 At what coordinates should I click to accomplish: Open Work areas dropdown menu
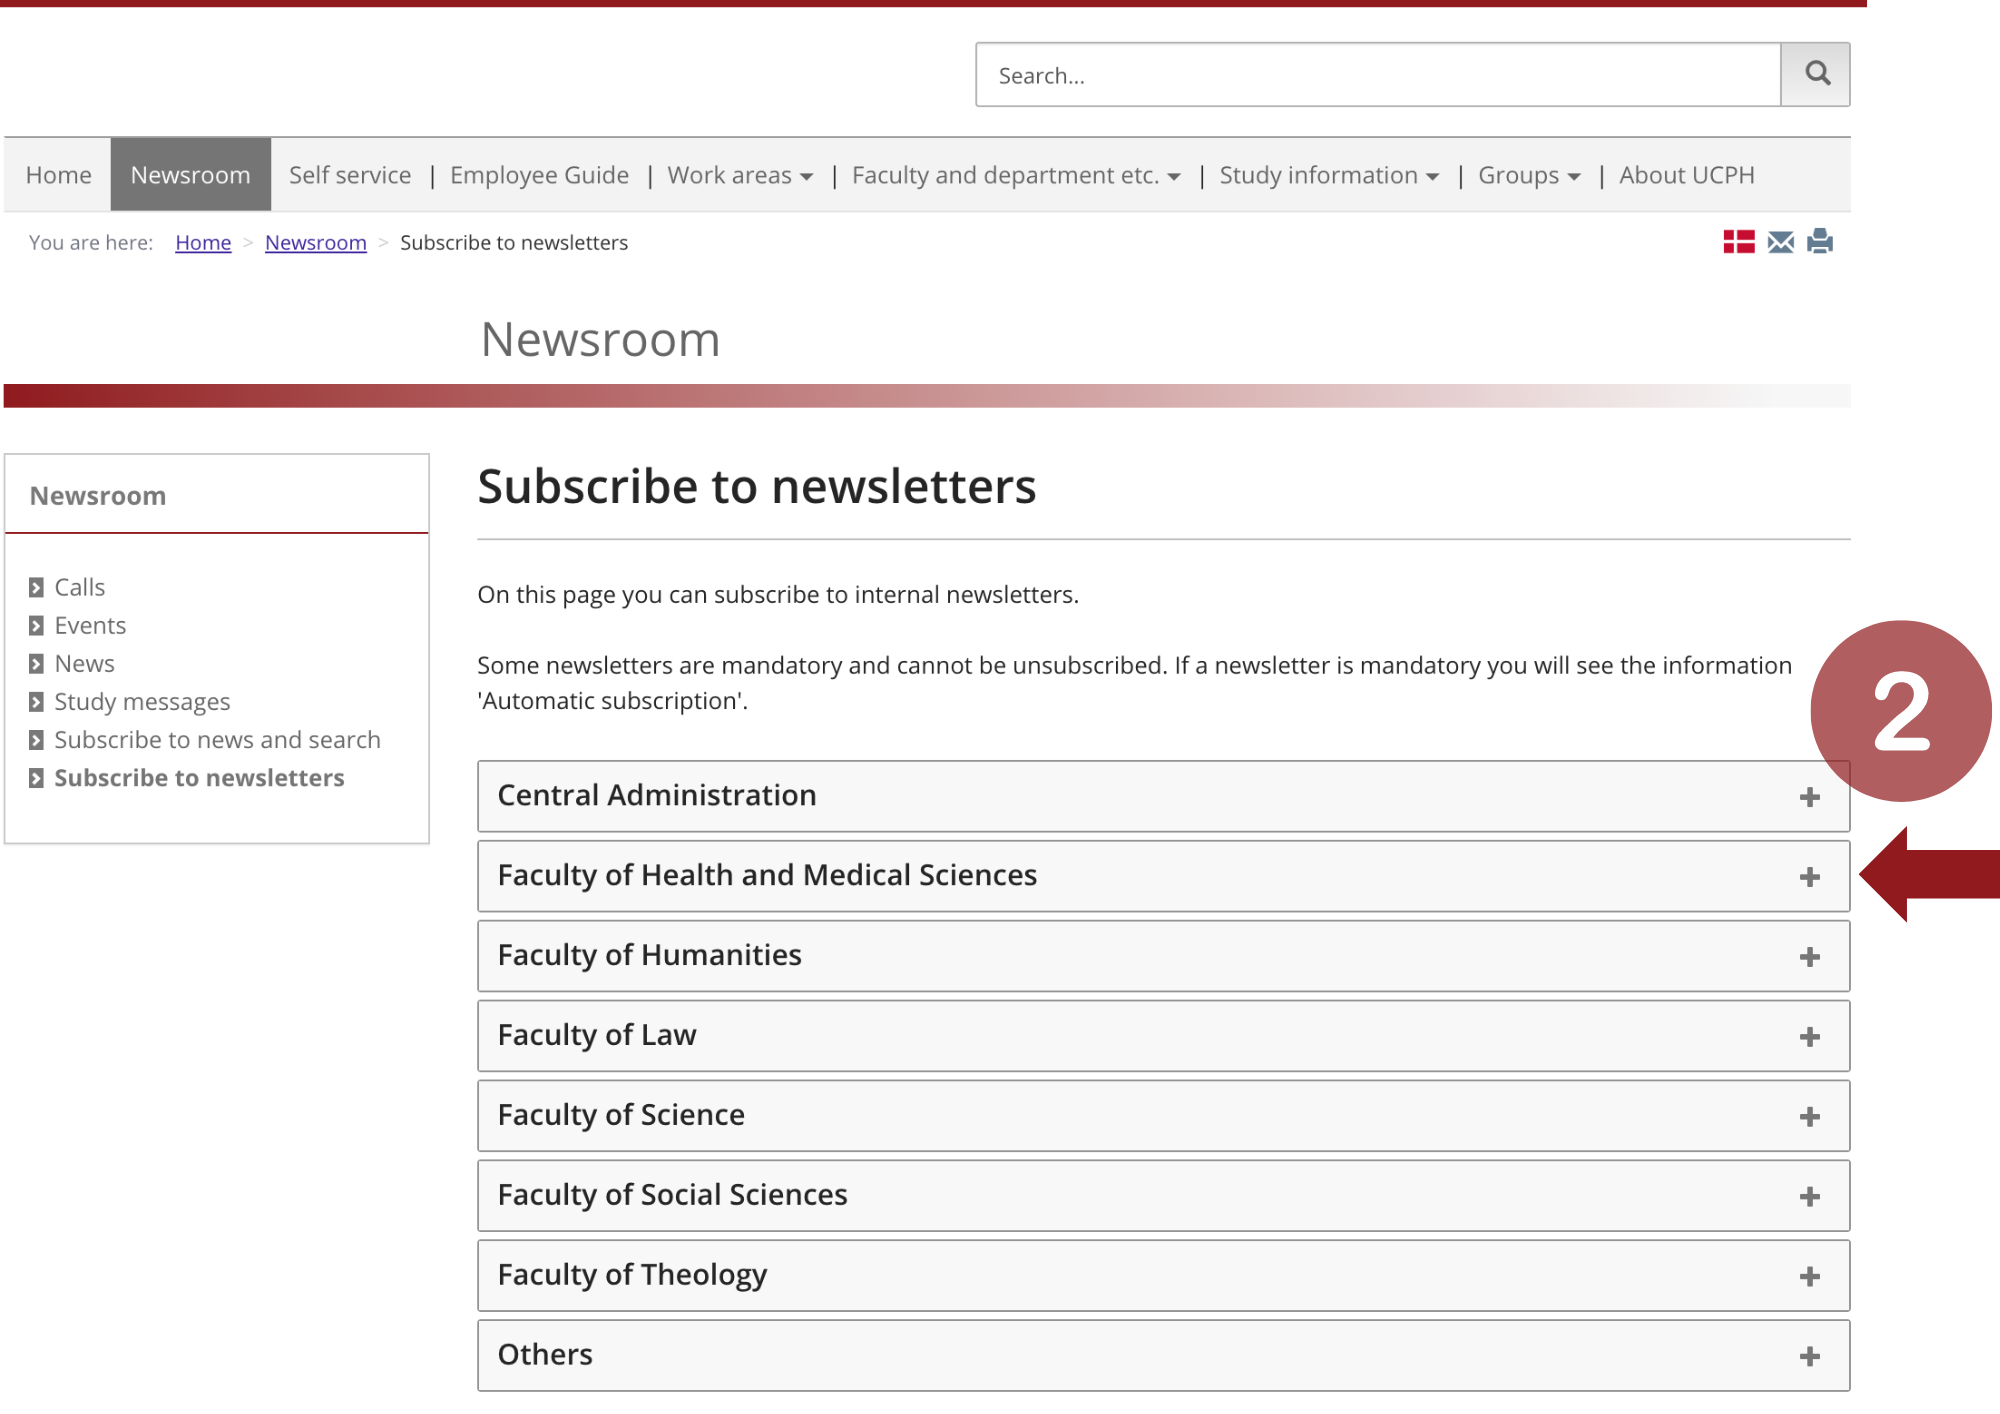coord(740,176)
